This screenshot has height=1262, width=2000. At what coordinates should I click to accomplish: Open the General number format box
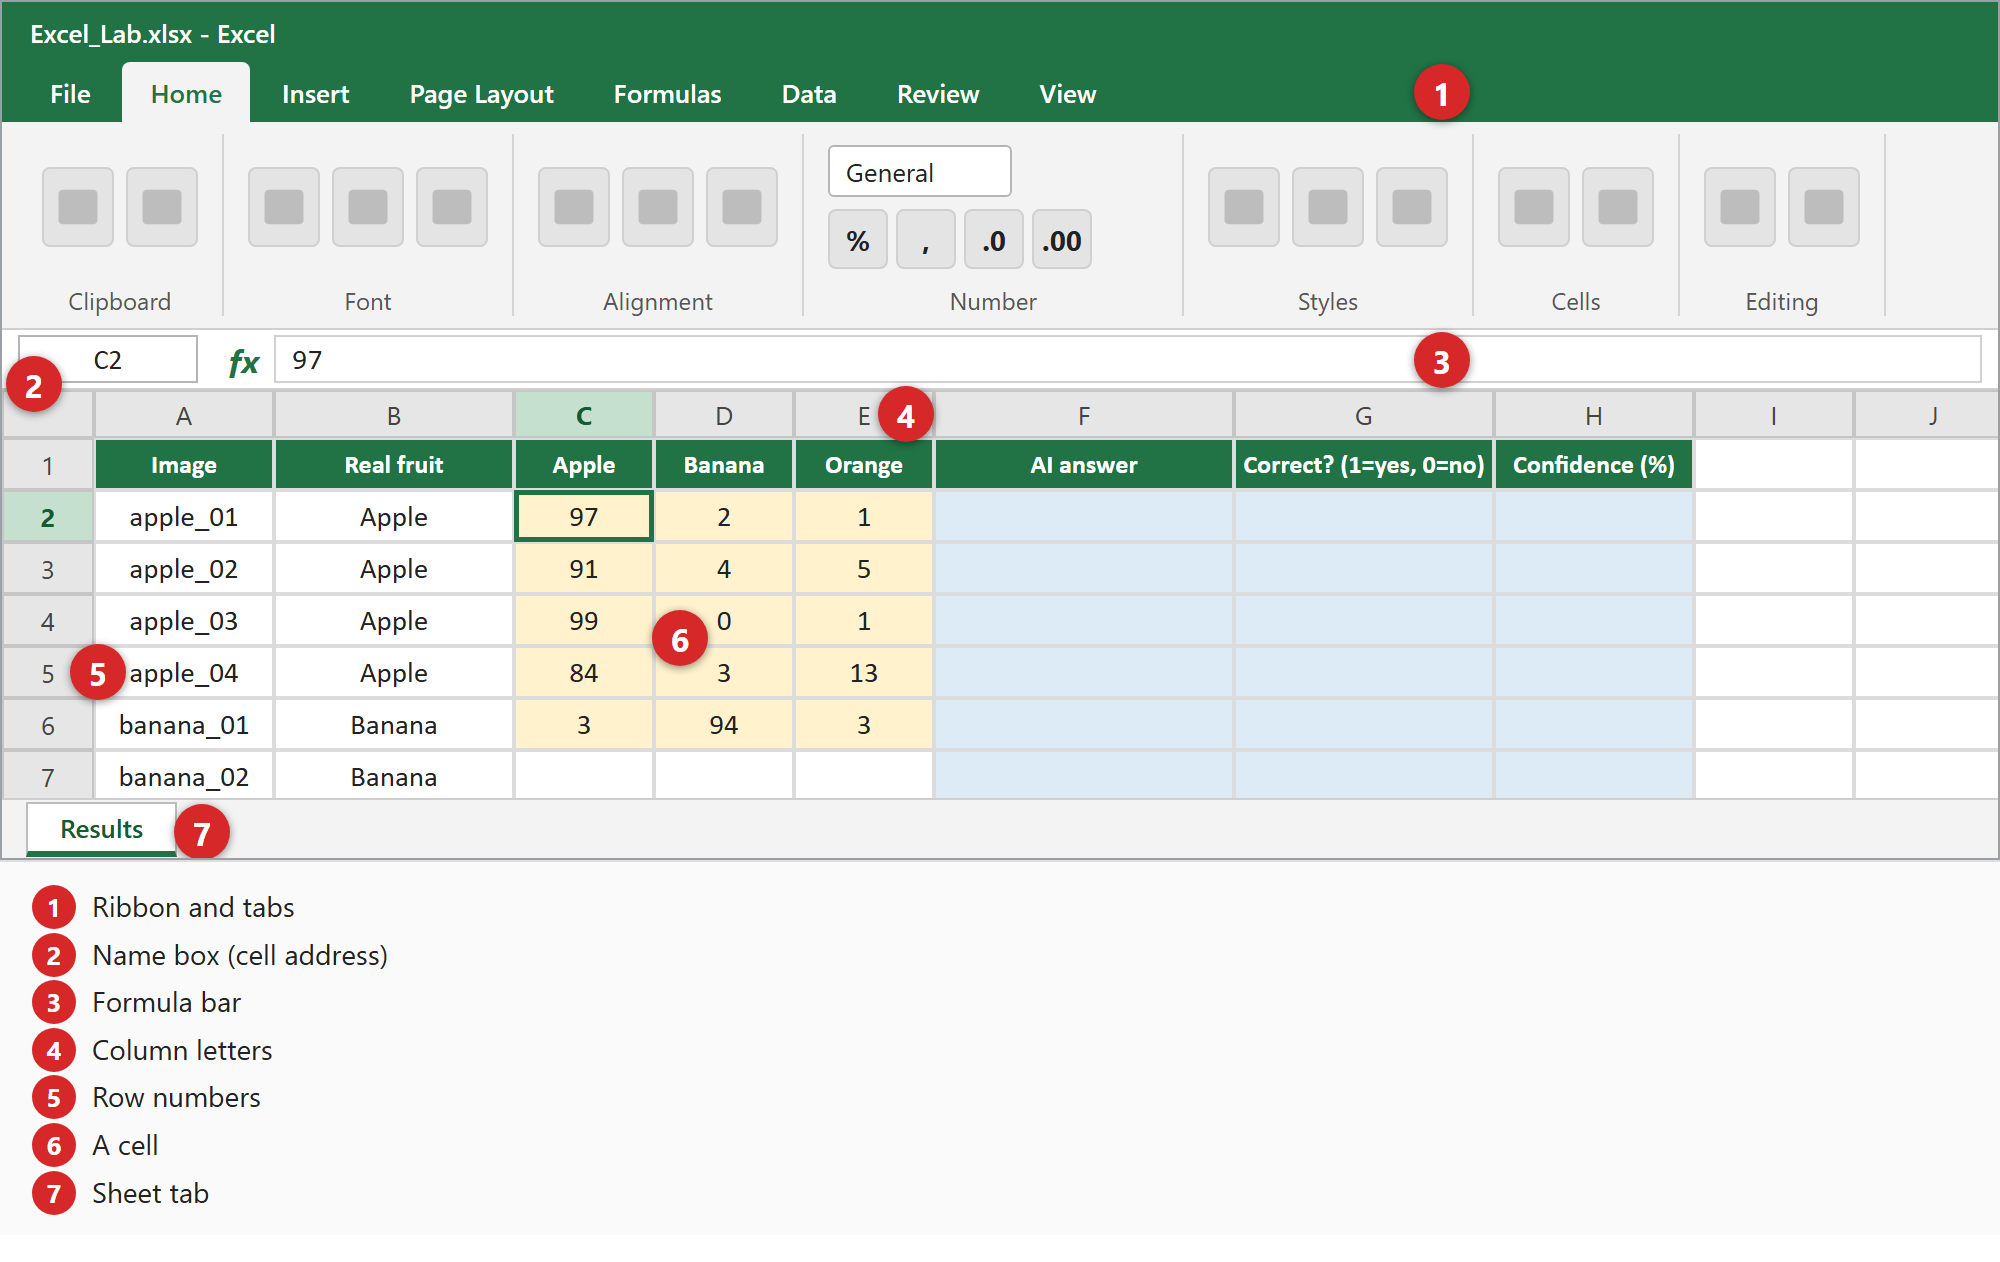pos(920,172)
